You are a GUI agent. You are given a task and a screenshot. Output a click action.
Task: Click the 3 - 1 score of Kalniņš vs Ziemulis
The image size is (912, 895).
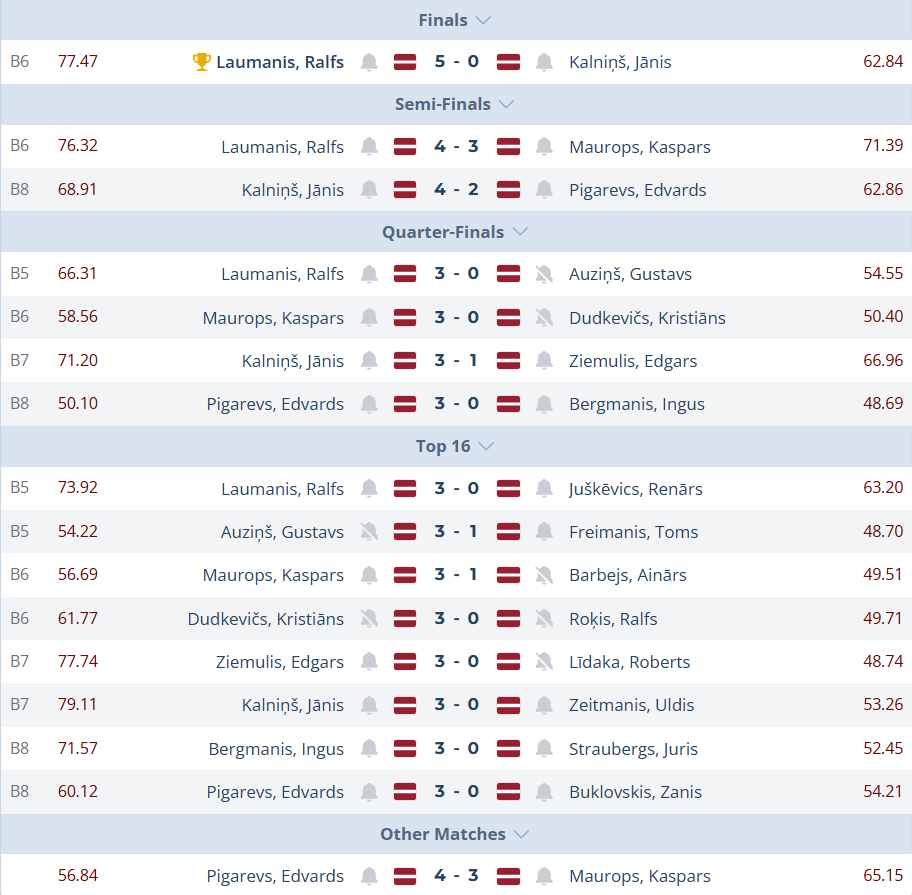click(x=456, y=361)
